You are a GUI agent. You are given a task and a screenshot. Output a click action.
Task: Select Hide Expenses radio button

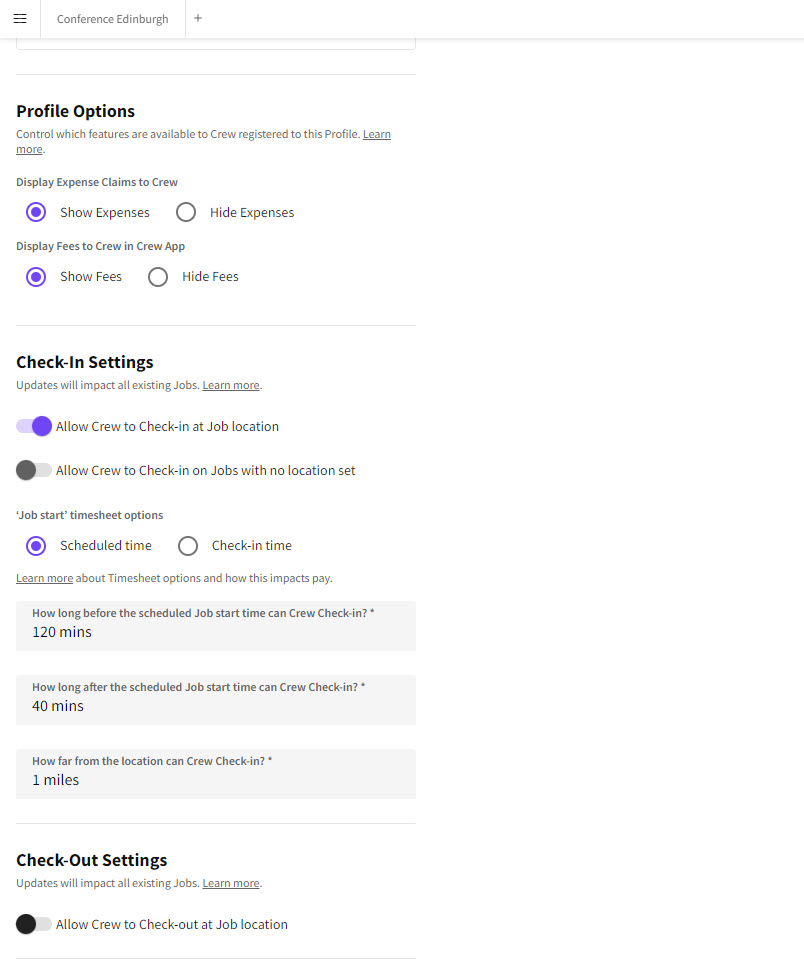[x=186, y=212]
